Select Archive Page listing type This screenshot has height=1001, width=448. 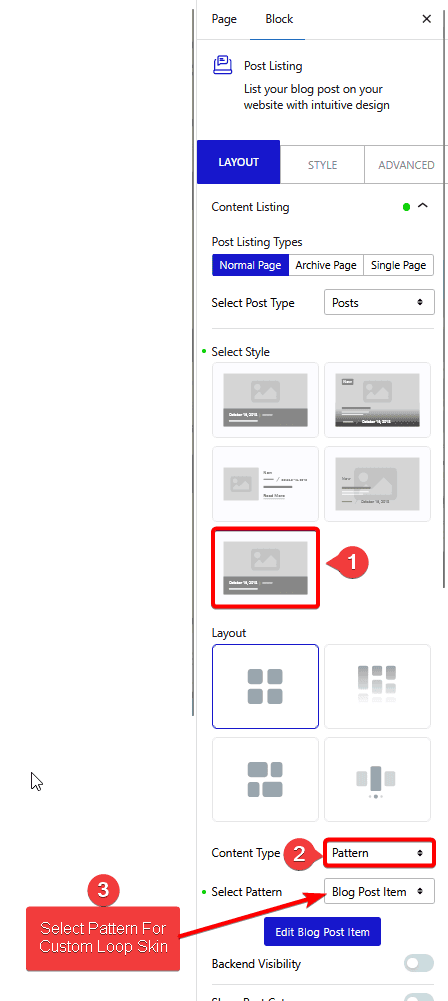pyautogui.click(x=325, y=265)
